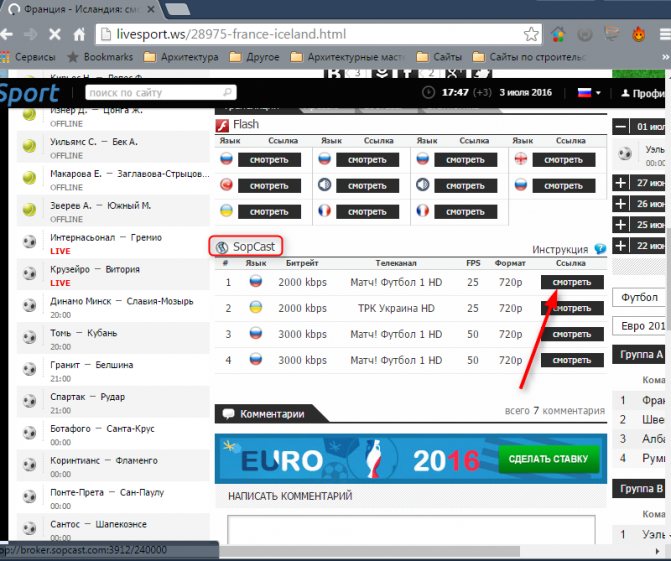Click the Ukrainian flag in SopCast row 2
This screenshot has height=561, width=671.
click(256, 307)
